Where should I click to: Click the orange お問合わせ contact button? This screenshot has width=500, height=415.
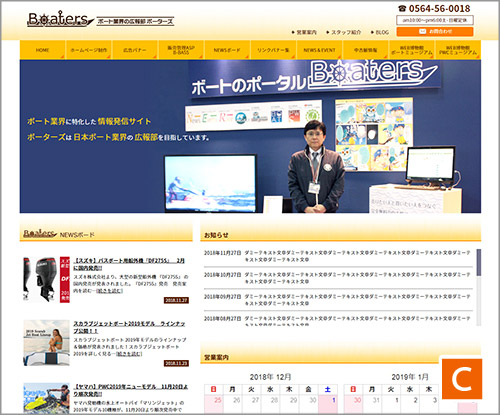tap(435, 31)
